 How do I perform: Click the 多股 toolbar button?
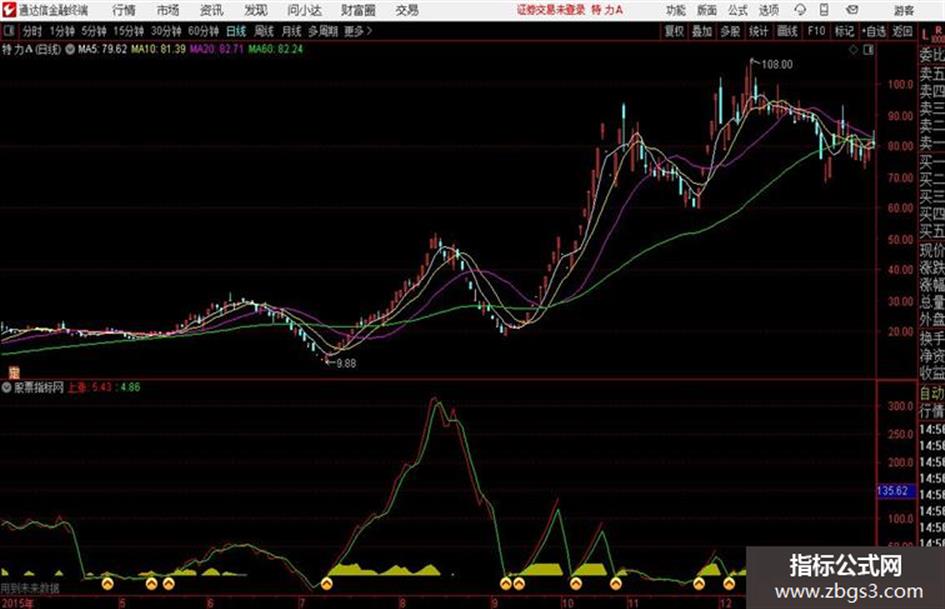pyautogui.click(x=730, y=31)
